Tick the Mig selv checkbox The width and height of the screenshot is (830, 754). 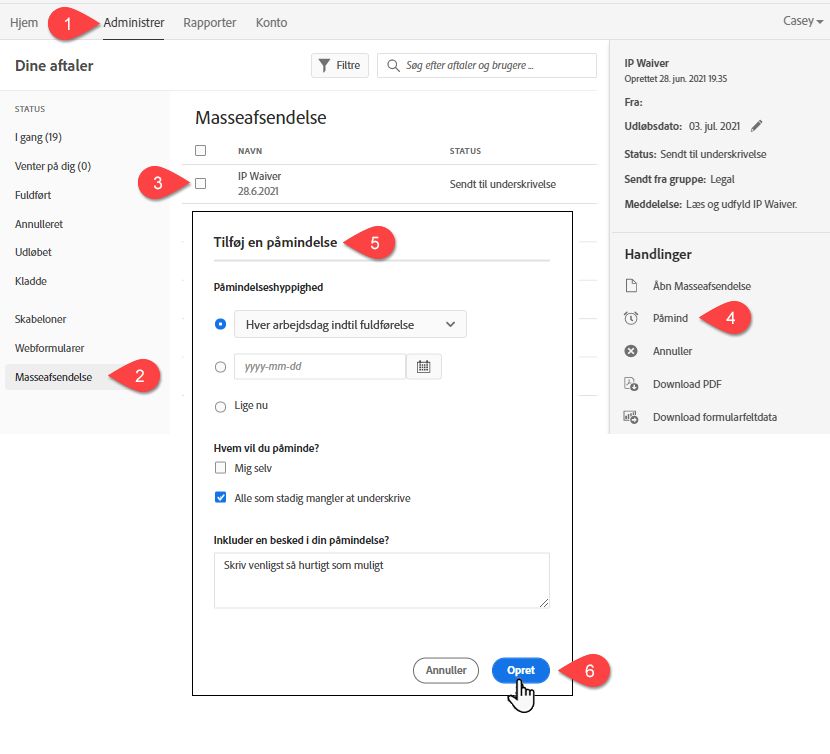(221, 468)
